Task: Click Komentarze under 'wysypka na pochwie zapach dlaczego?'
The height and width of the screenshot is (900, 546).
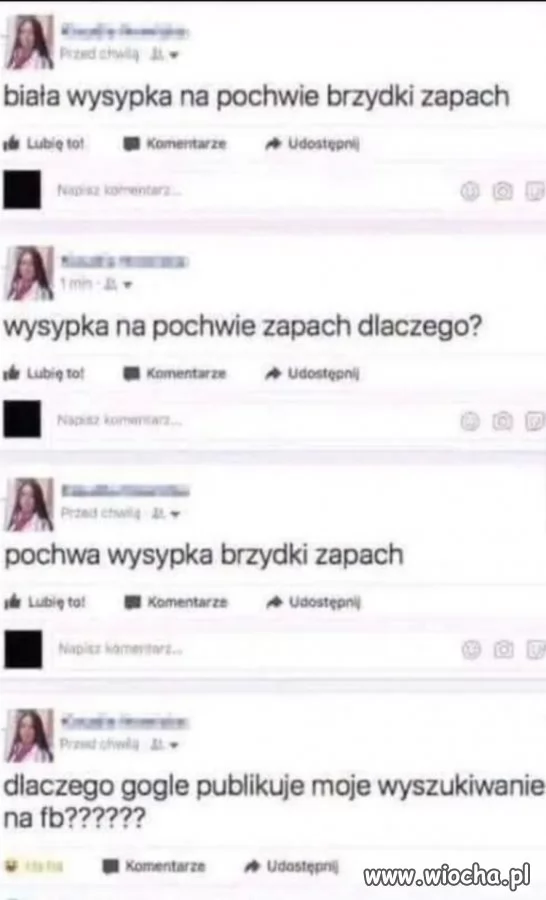Action: (175, 374)
